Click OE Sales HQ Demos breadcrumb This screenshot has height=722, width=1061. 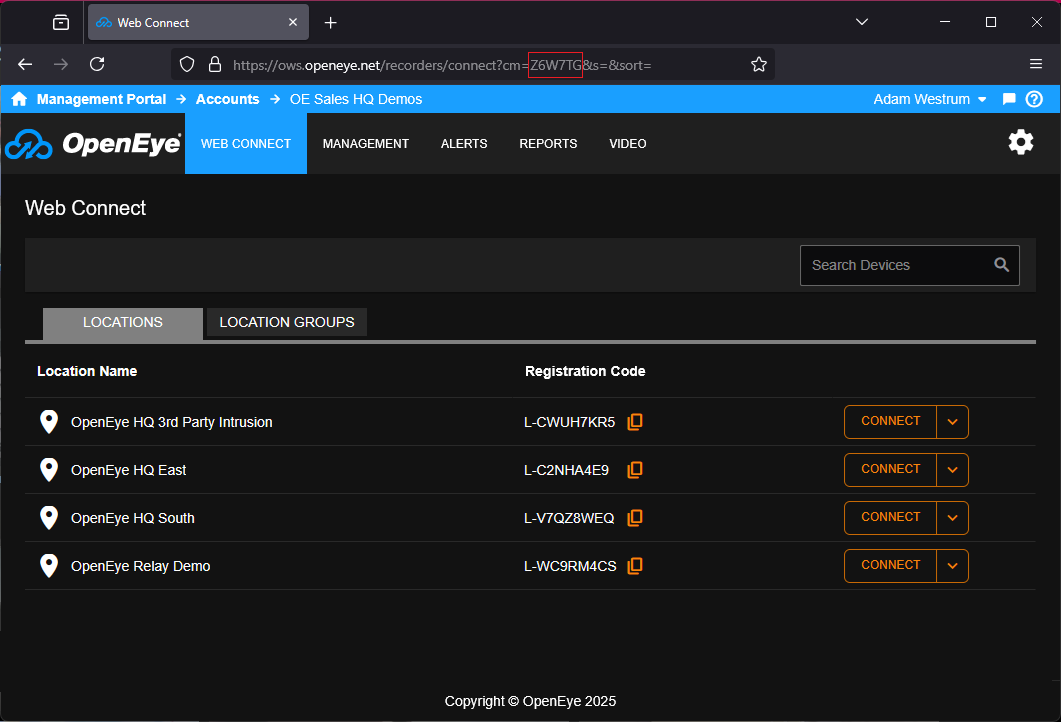pyautogui.click(x=356, y=99)
